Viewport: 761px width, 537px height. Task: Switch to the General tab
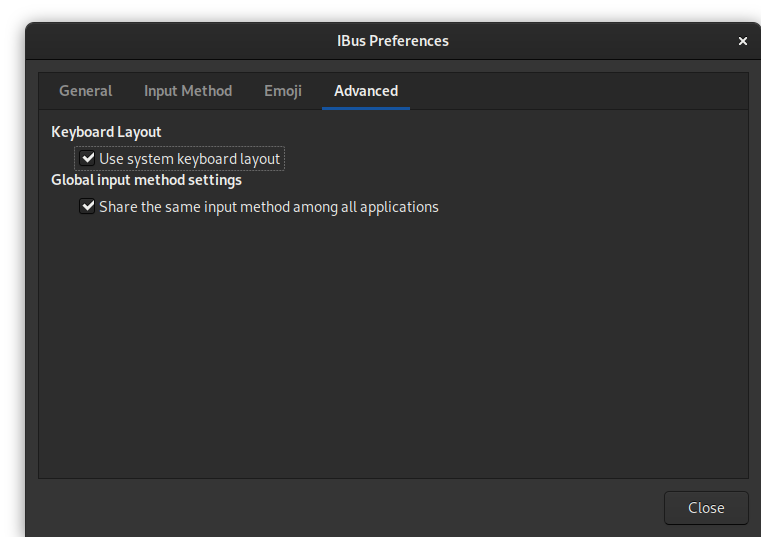tap(85, 91)
